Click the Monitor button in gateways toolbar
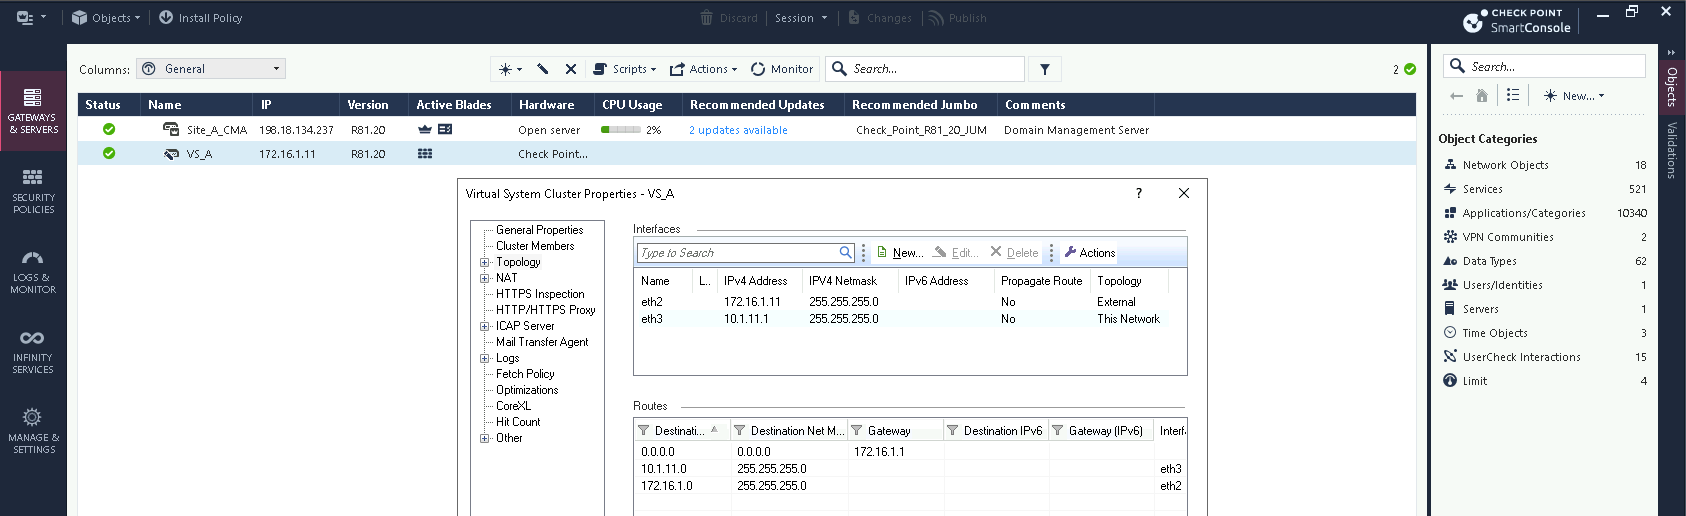The width and height of the screenshot is (1686, 516). 782,69
